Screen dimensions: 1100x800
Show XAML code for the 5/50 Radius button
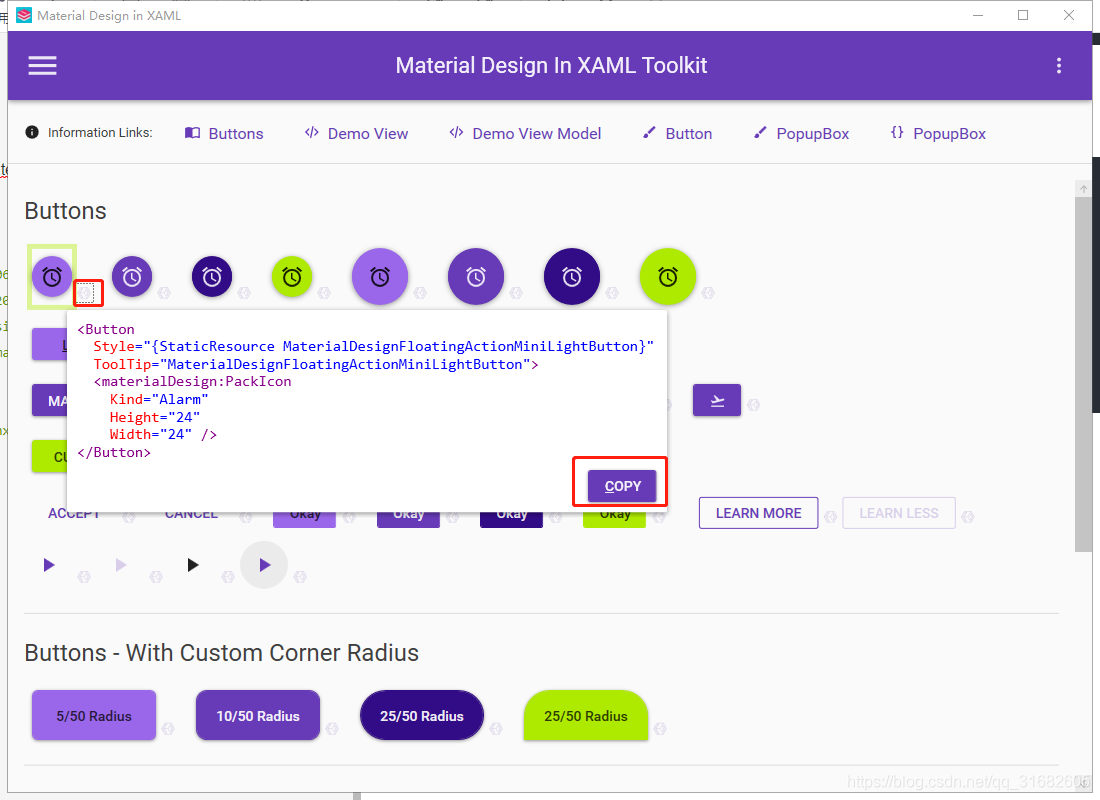168,729
